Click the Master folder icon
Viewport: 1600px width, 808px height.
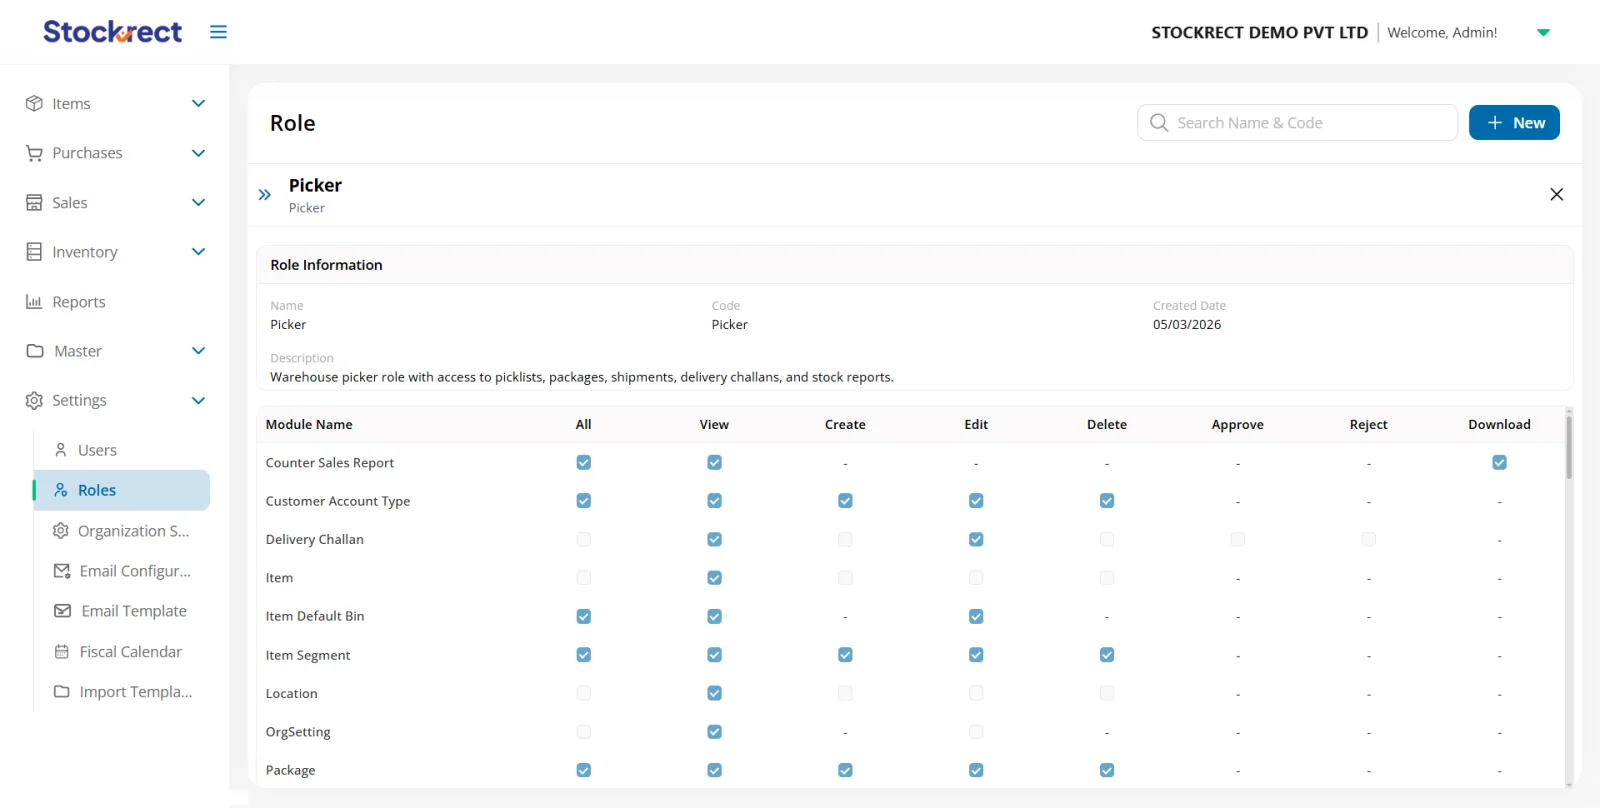pyautogui.click(x=35, y=351)
